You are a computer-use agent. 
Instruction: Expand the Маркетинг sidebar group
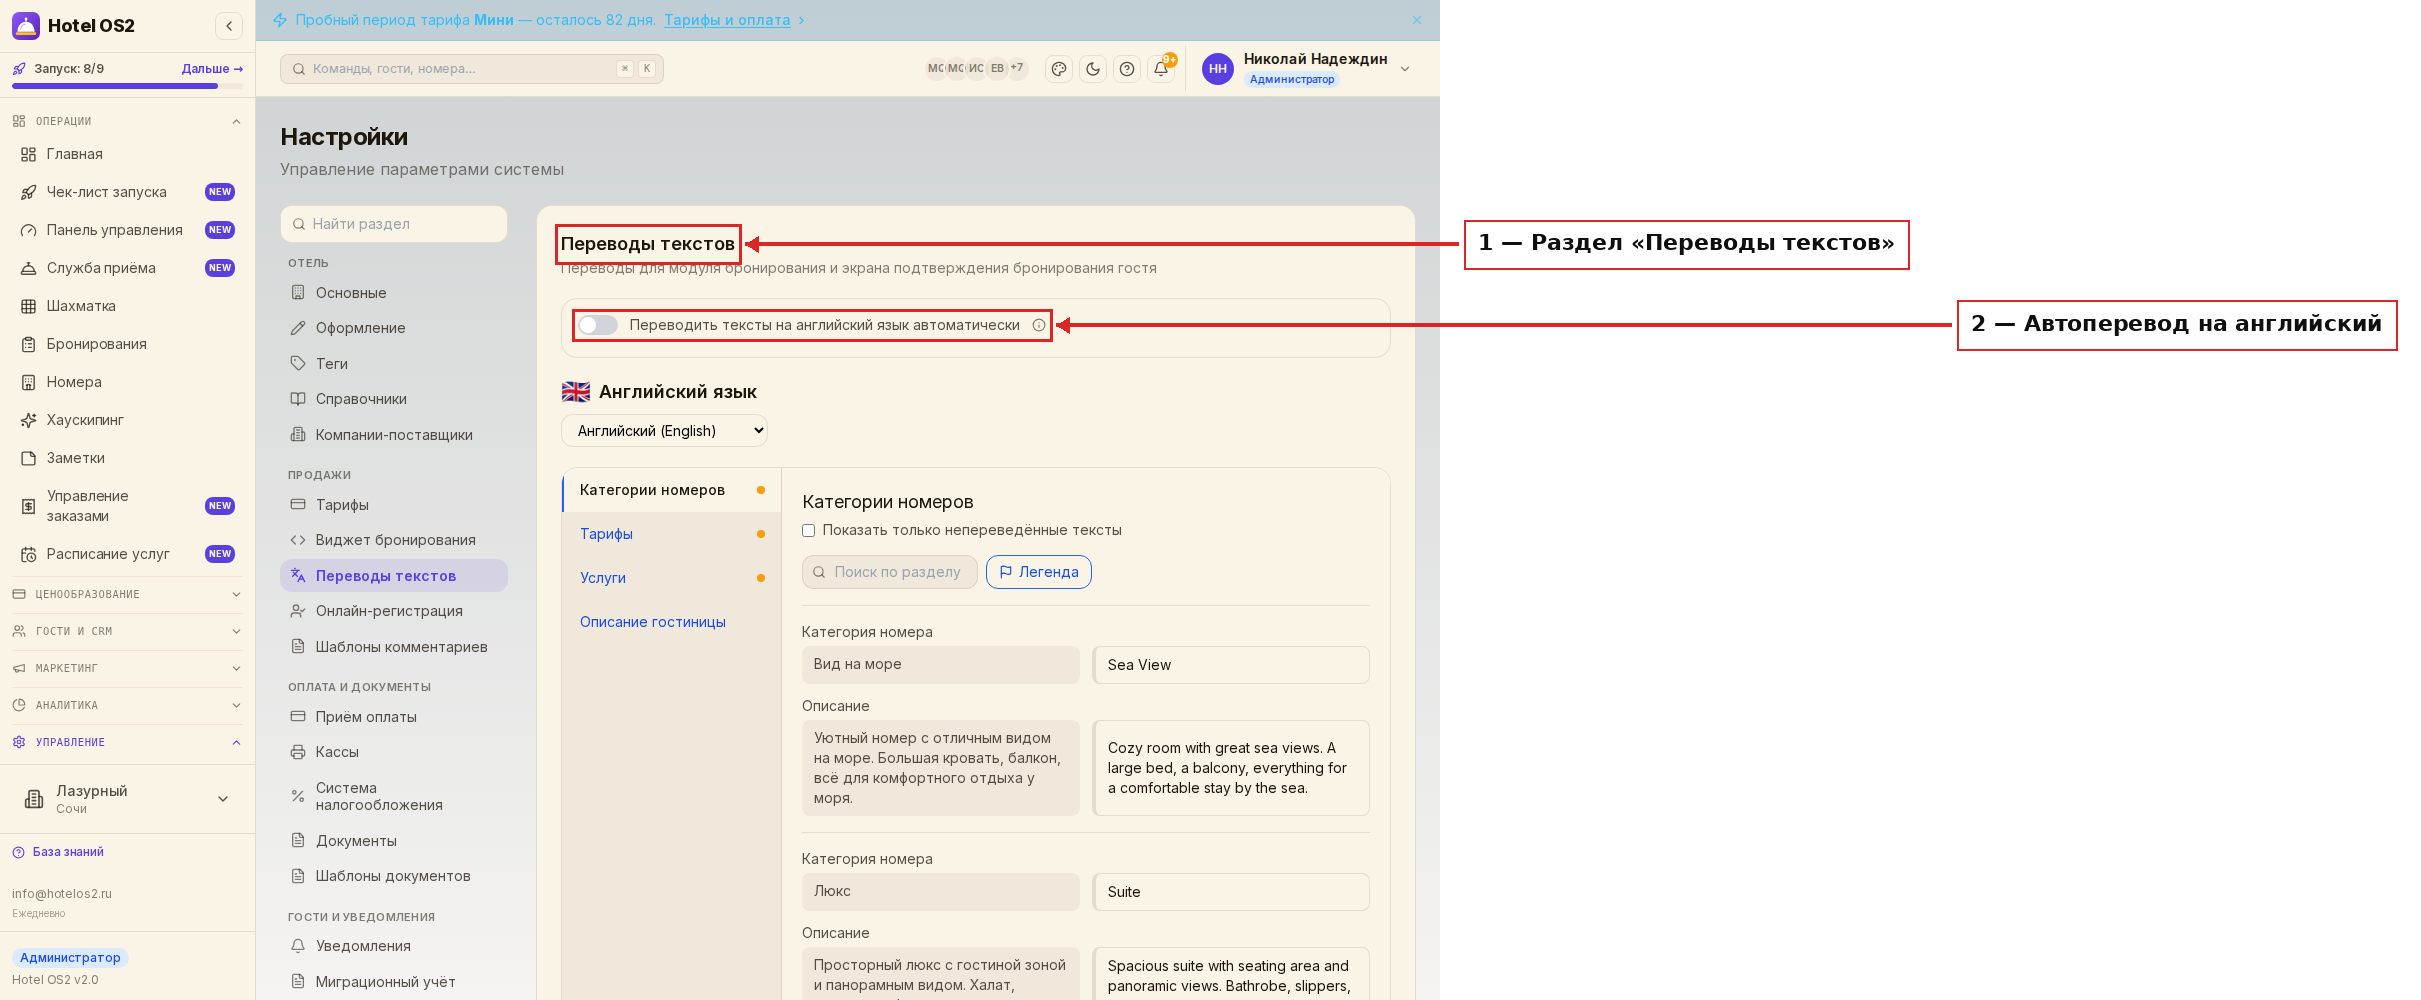point(128,668)
